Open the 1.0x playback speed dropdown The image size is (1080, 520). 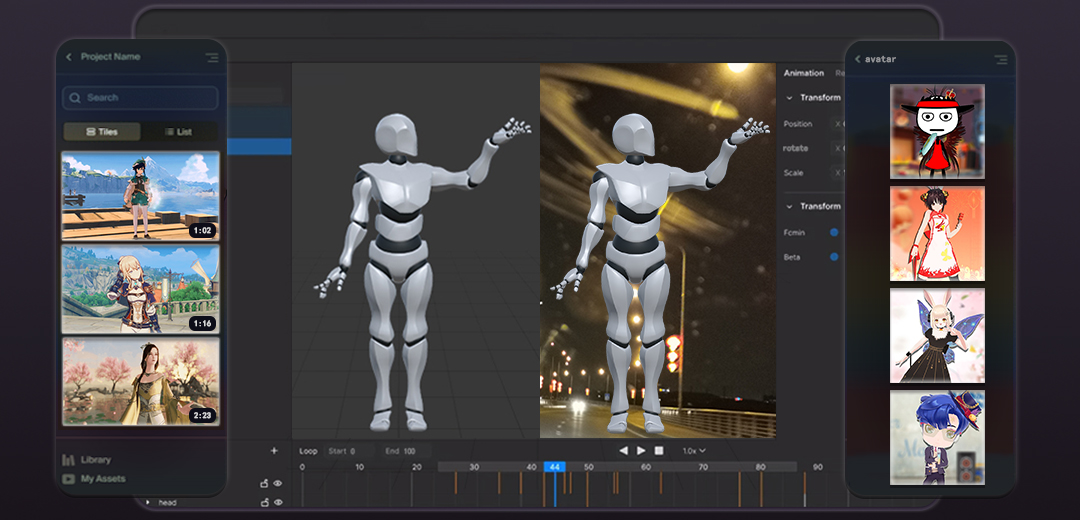point(693,451)
